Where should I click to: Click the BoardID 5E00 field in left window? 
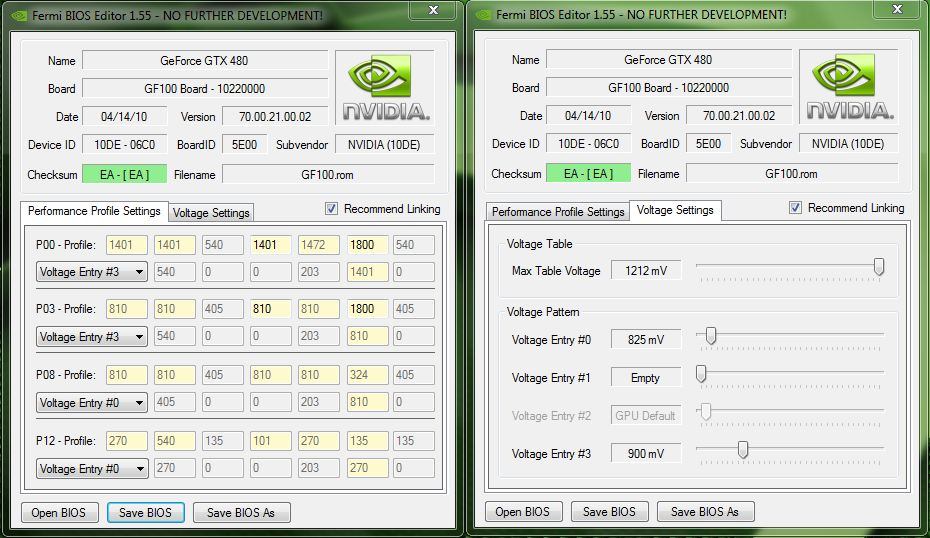coord(244,145)
